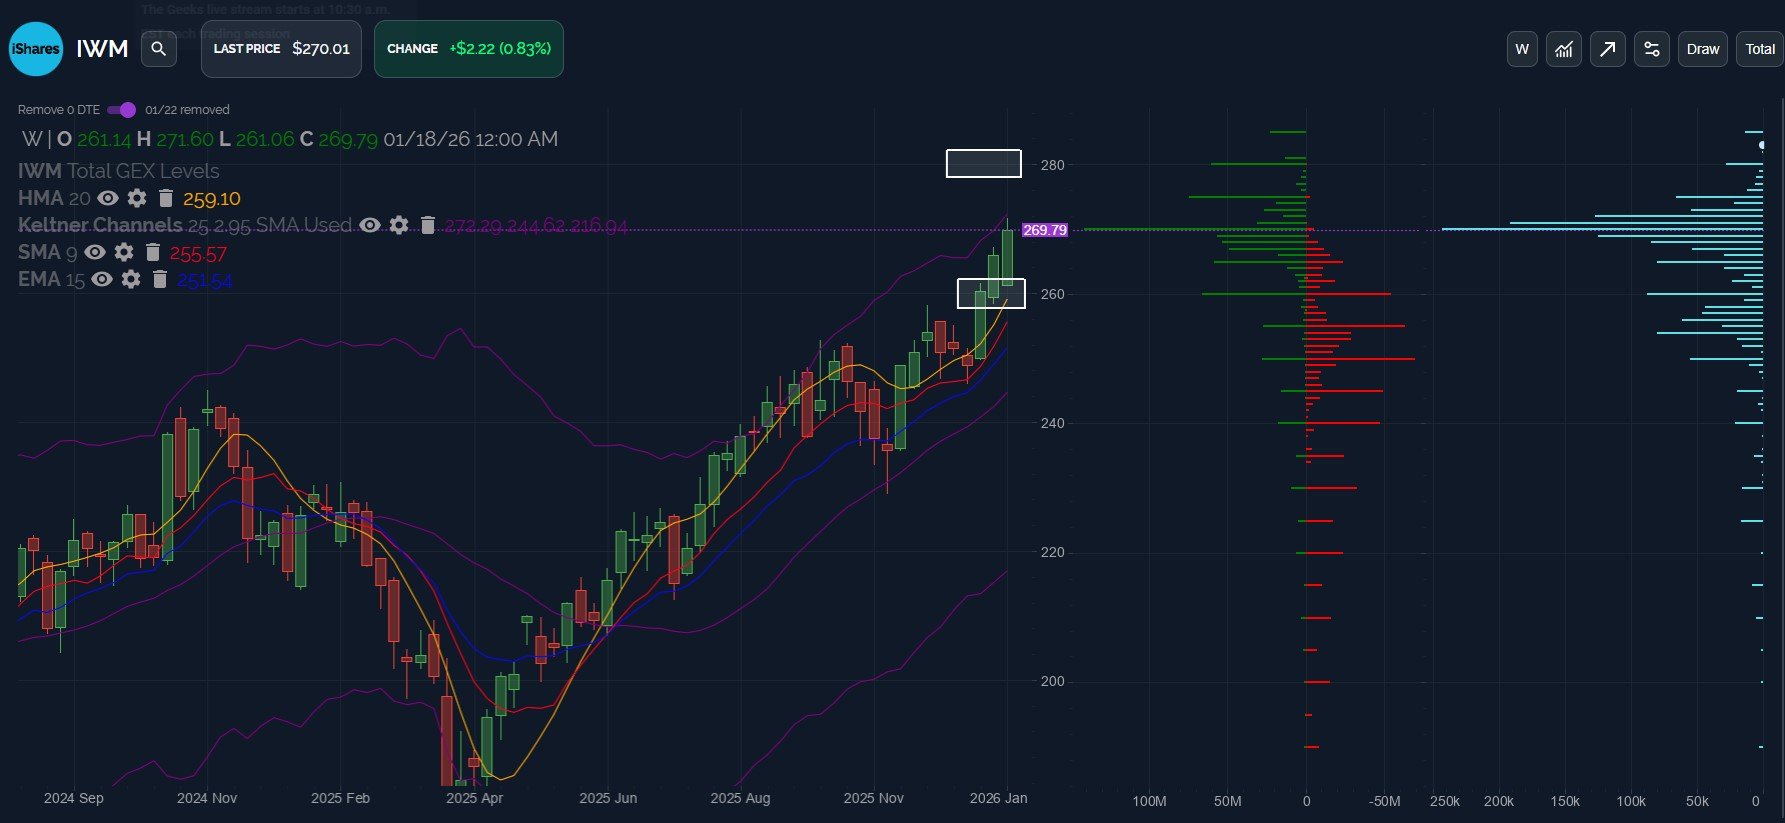
Task: Click the HMA value 259.10
Action: pyautogui.click(x=212, y=199)
